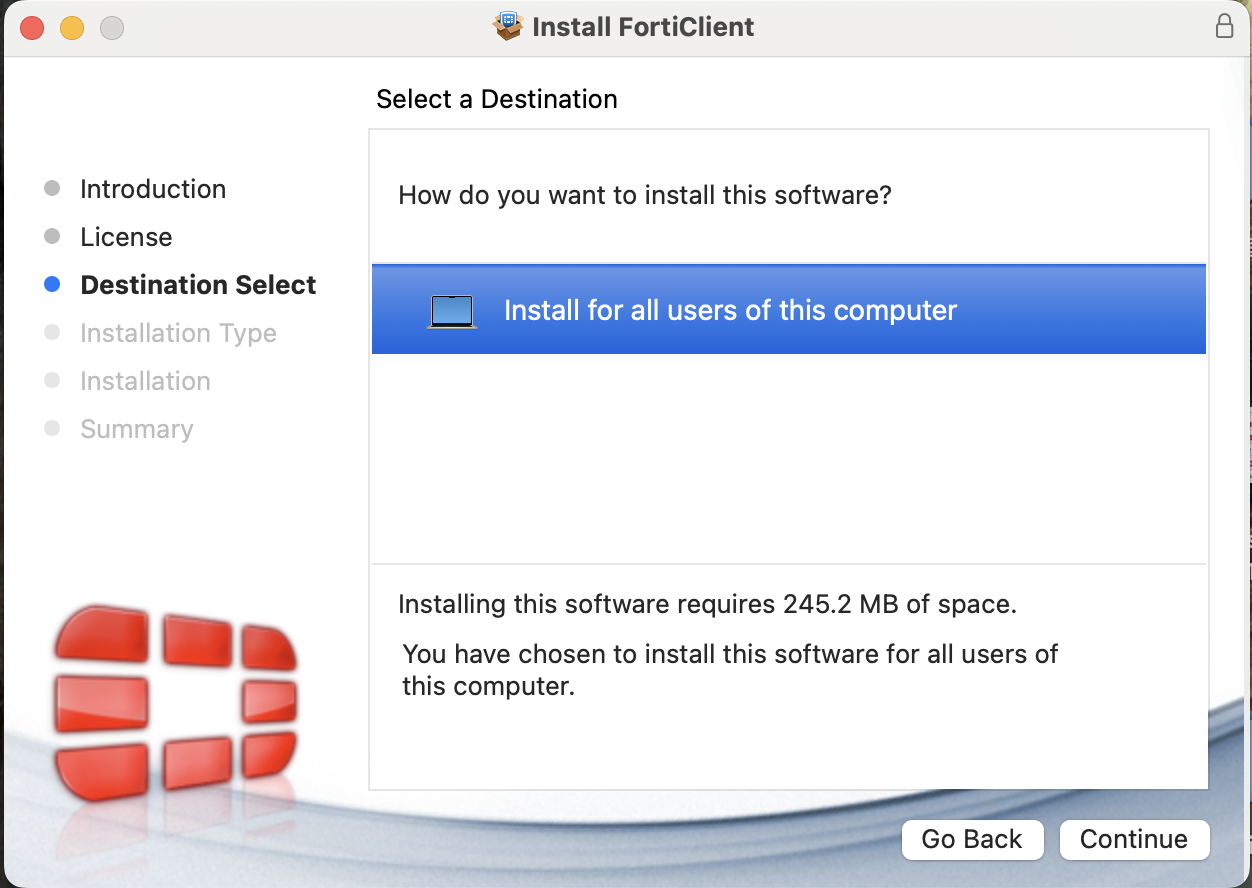The image size is (1252, 888).
Task: Click the lock icon in the title bar
Action: pos(1224,26)
